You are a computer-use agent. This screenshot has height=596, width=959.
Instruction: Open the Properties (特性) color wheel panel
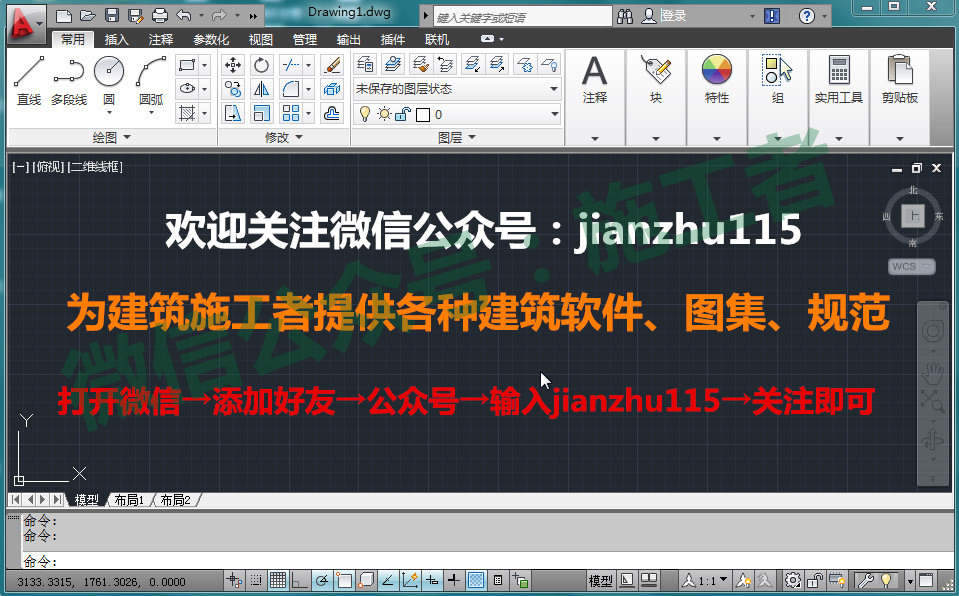click(717, 80)
